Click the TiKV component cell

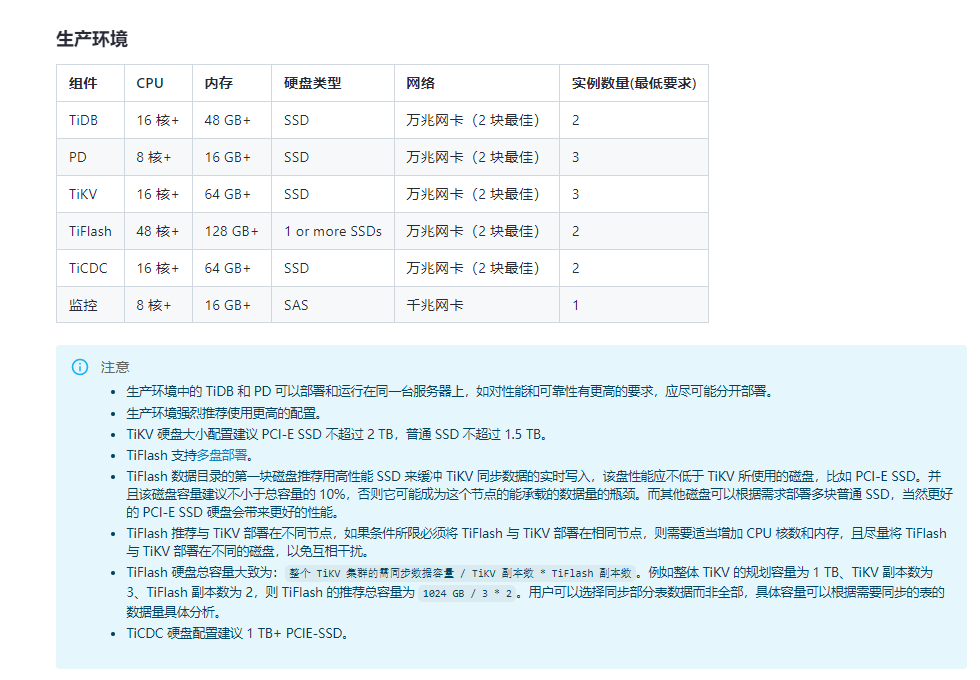91,194
